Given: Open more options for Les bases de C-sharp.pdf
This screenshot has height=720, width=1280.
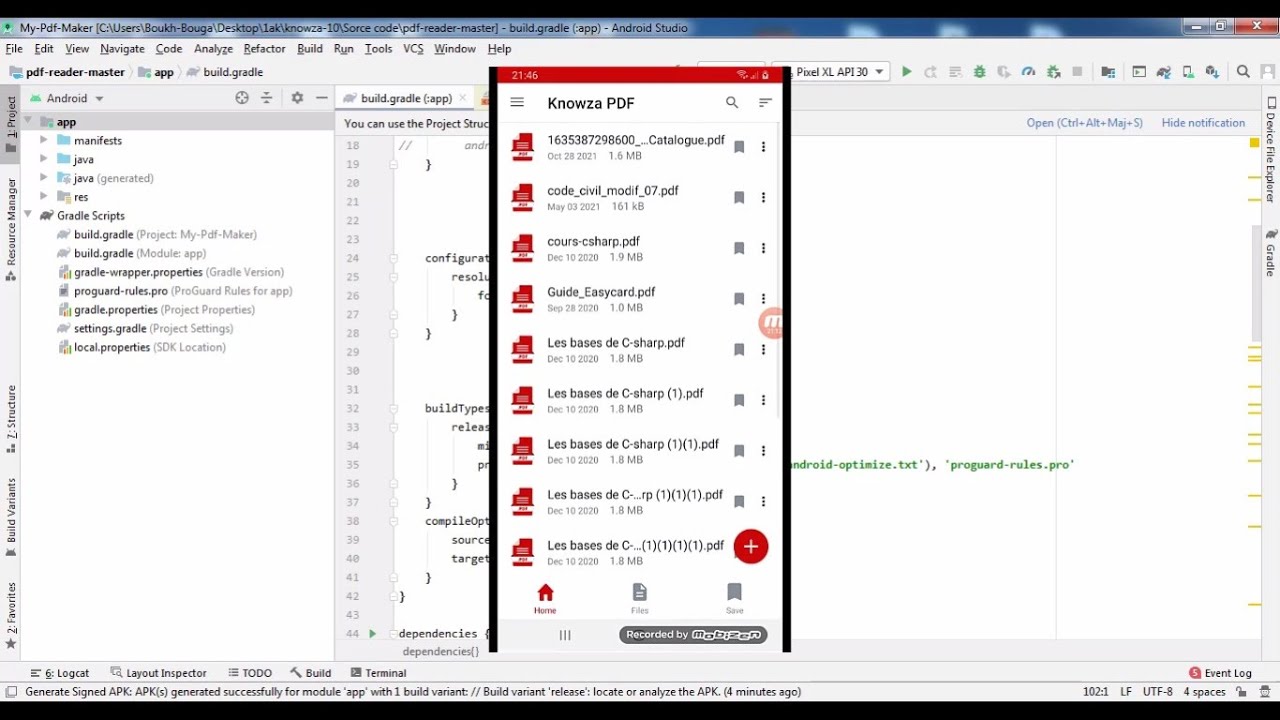Looking at the screenshot, I should pyautogui.click(x=763, y=350).
